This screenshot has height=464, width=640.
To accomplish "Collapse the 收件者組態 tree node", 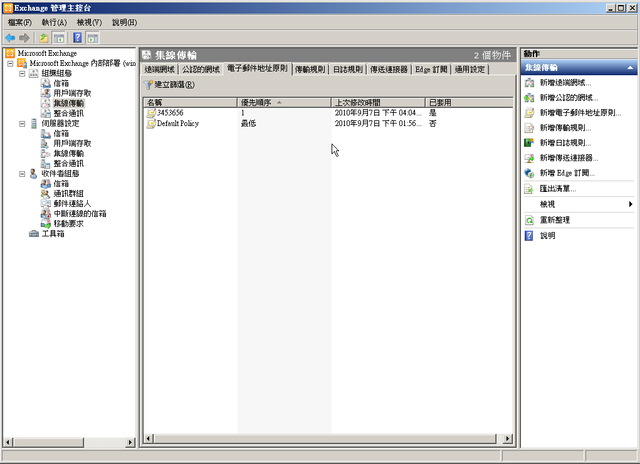I will pos(22,174).
